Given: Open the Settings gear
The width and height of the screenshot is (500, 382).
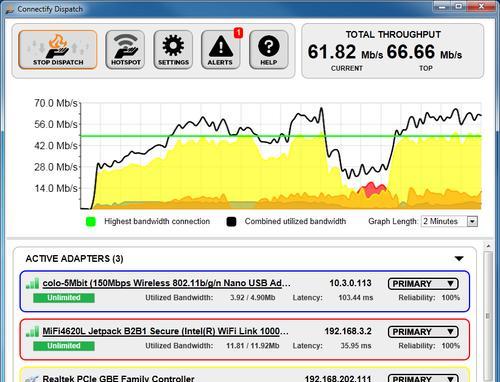Looking at the screenshot, I should point(173,50).
